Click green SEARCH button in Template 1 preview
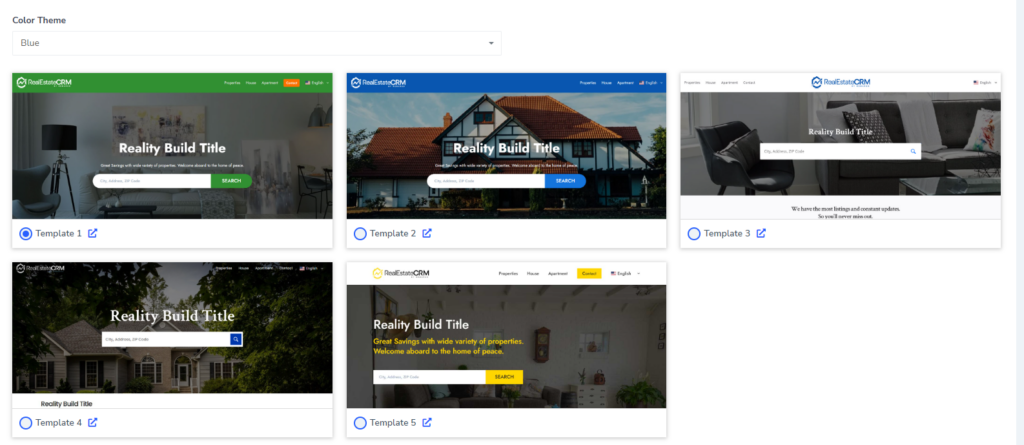This screenshot has width=1024, height=445. click(231, 181)
